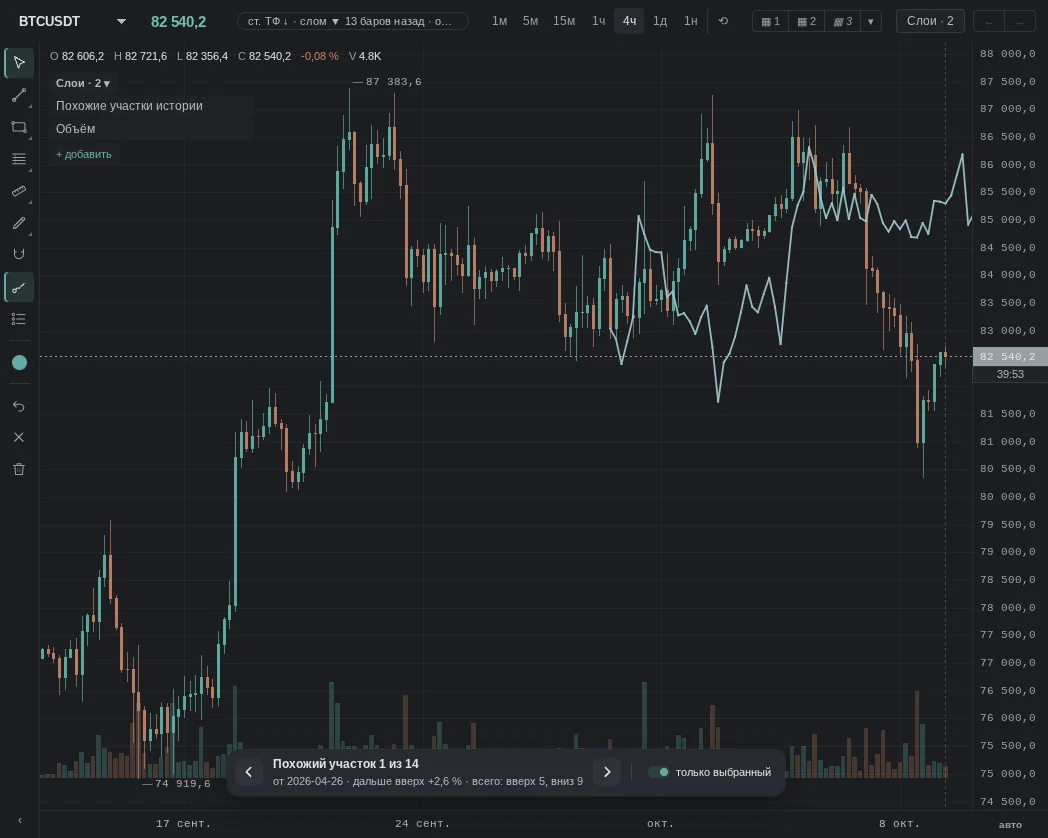
Task: Collapse the left toolbar with bottom chevron
Action: (x=19, y=821)
